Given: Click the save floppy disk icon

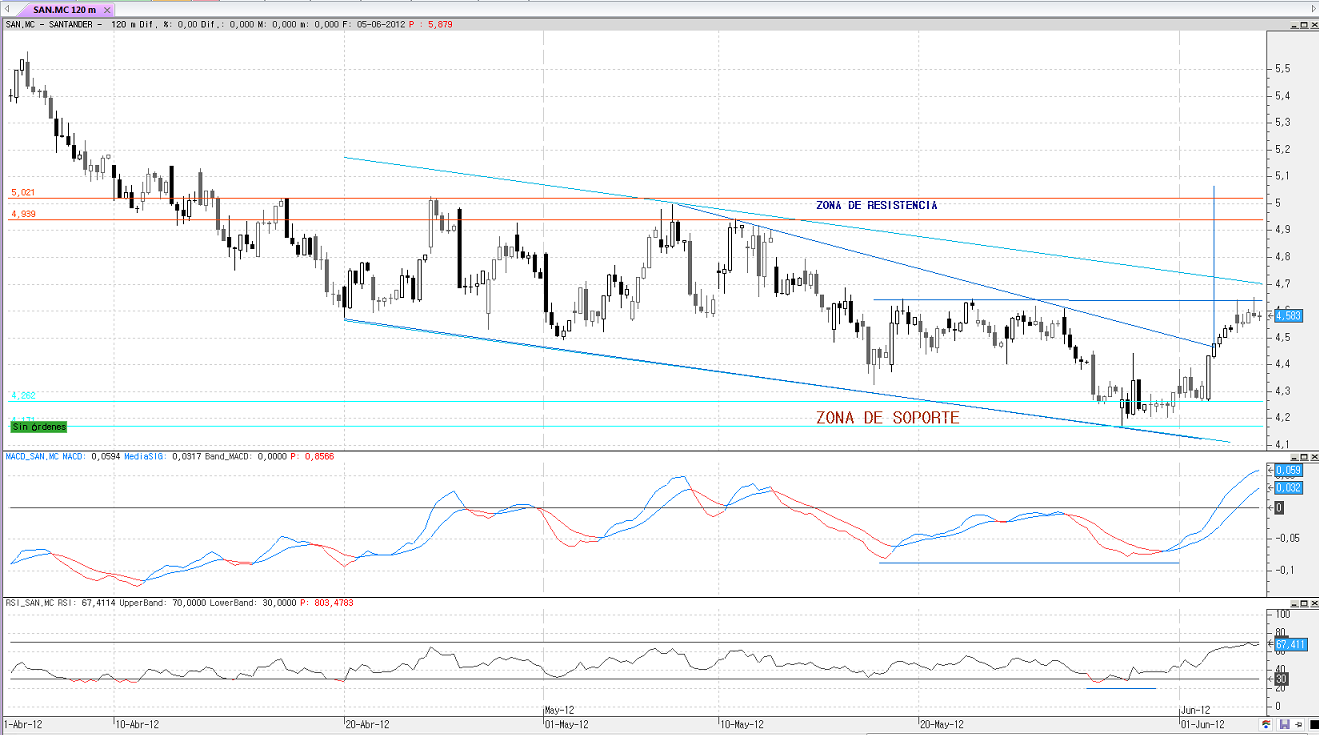Looking at the screenshot, I should tap(1284, 723).
